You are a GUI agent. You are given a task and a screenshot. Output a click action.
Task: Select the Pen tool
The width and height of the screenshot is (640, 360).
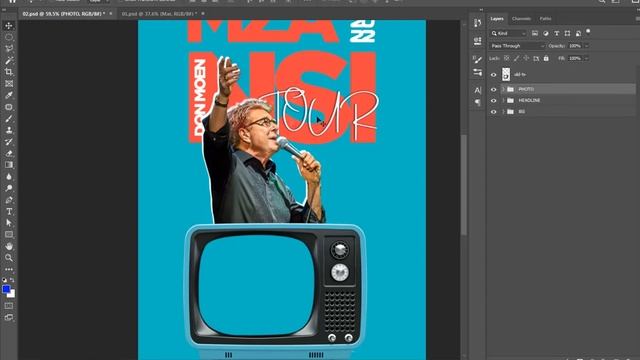click(x=9, y=200)
